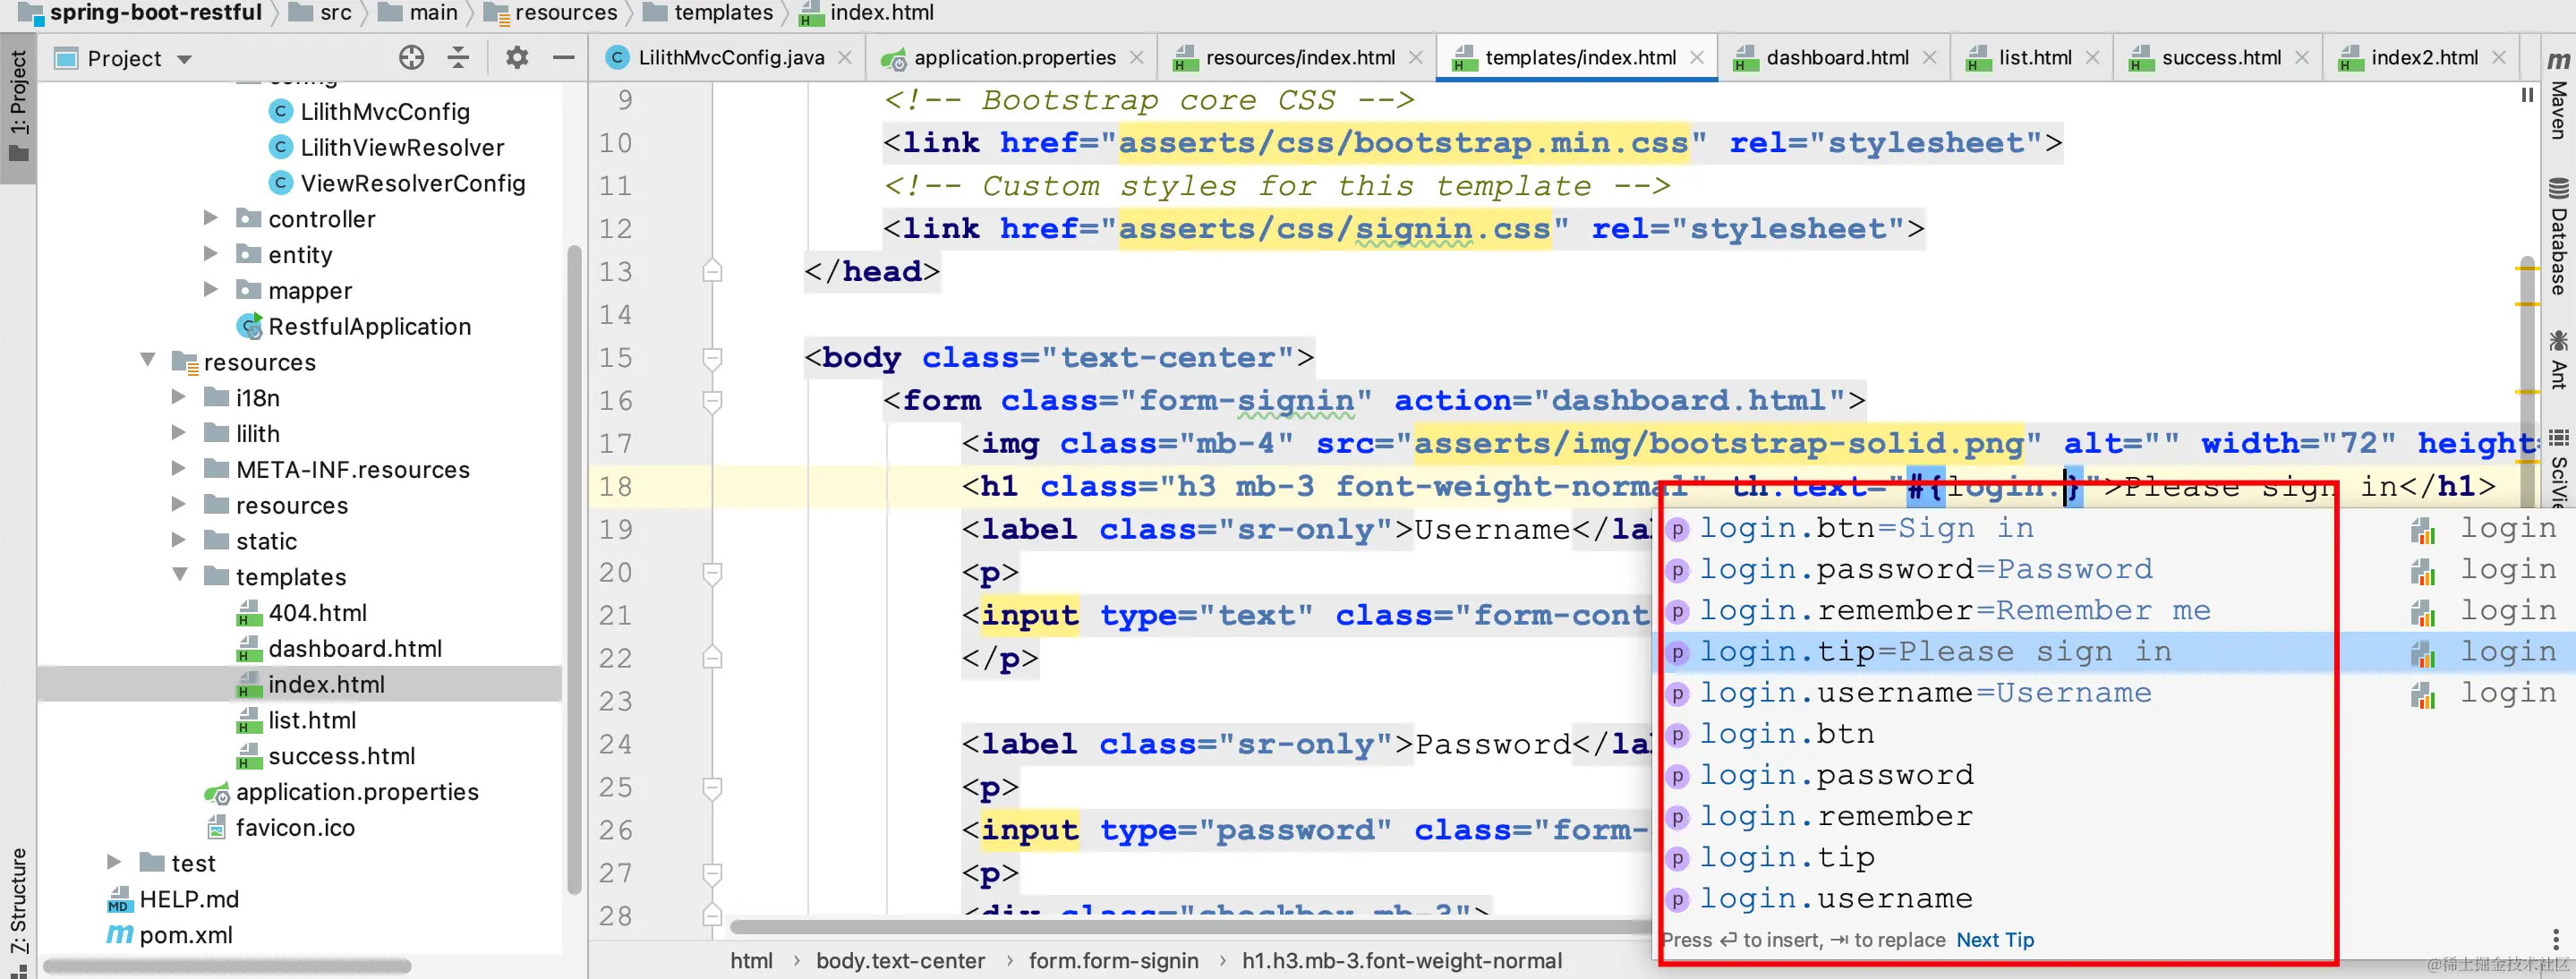Screen dimensions: 2576x979
Task: Open Project panel settings gear
Action: (516, 58)
